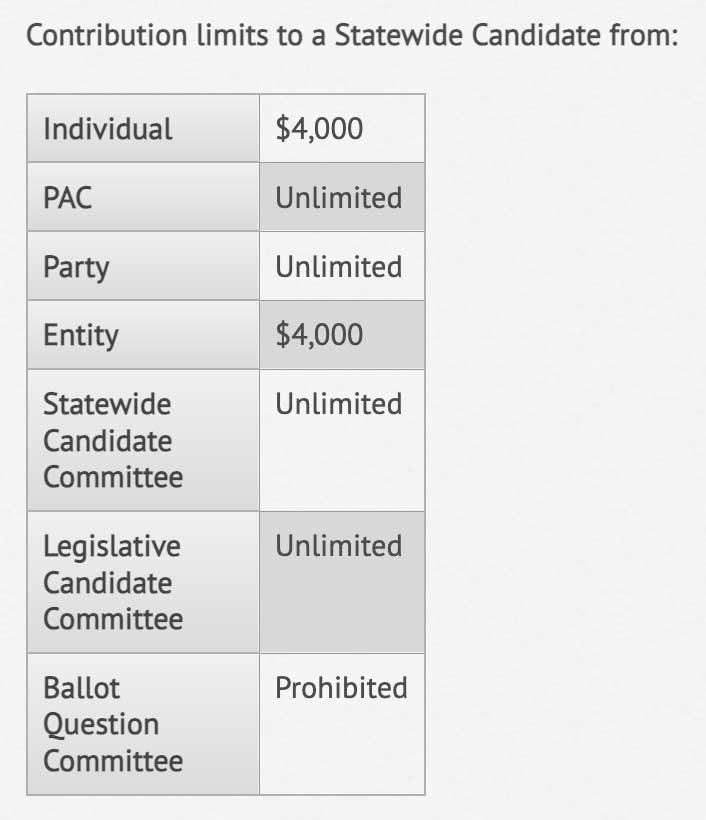Click the word Legislative in the table
Screen dimensions: 706x820
pyautogui.click(x=112, y=547)
